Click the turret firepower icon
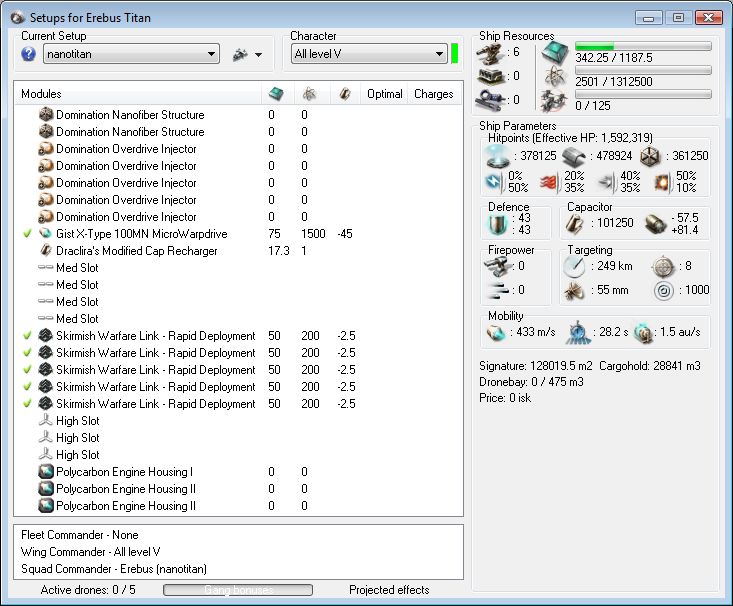Screen dimensions: 733x606 tap(498, 267)
